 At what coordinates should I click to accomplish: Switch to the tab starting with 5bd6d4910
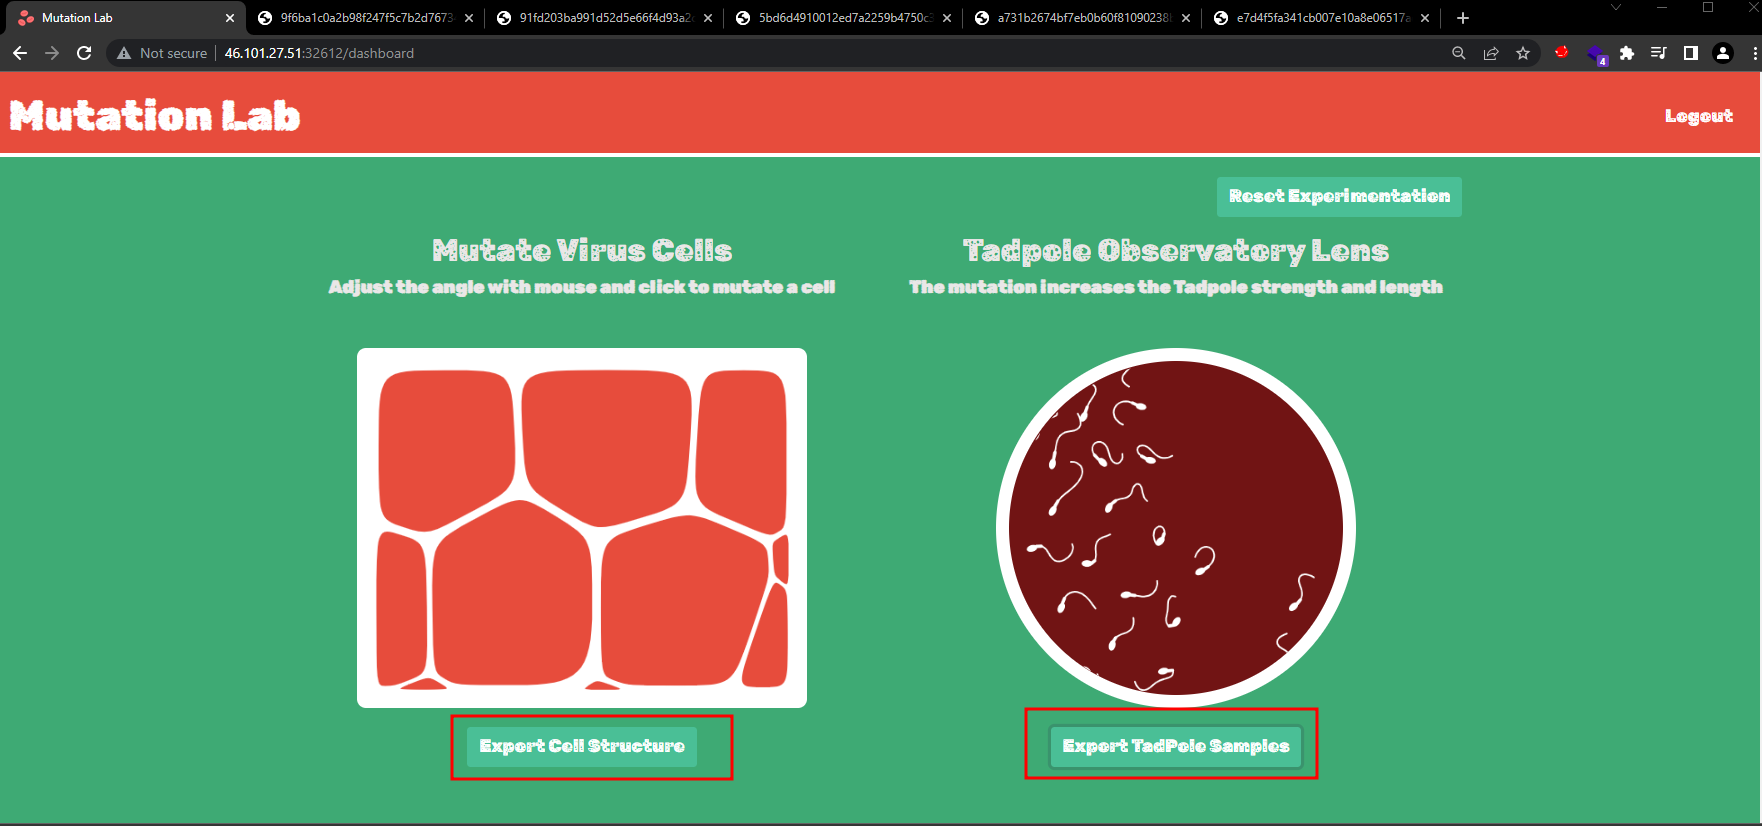843,18
